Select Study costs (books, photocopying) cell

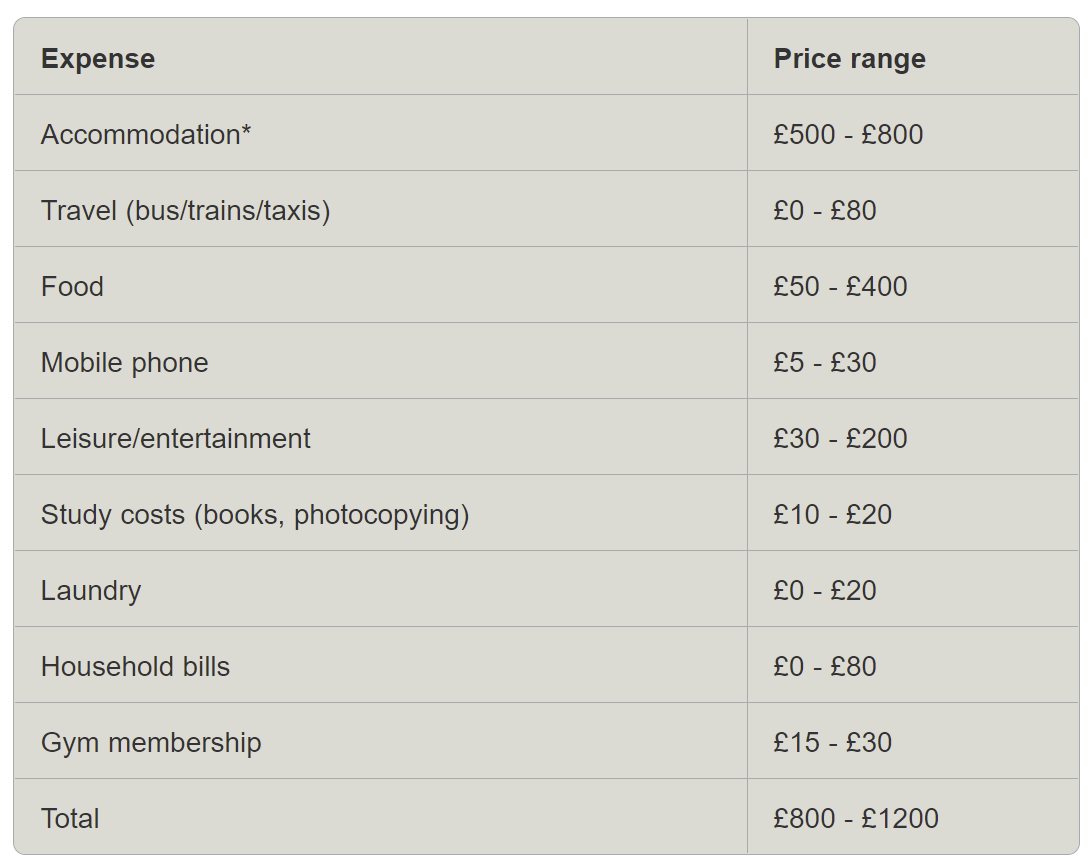380,512
